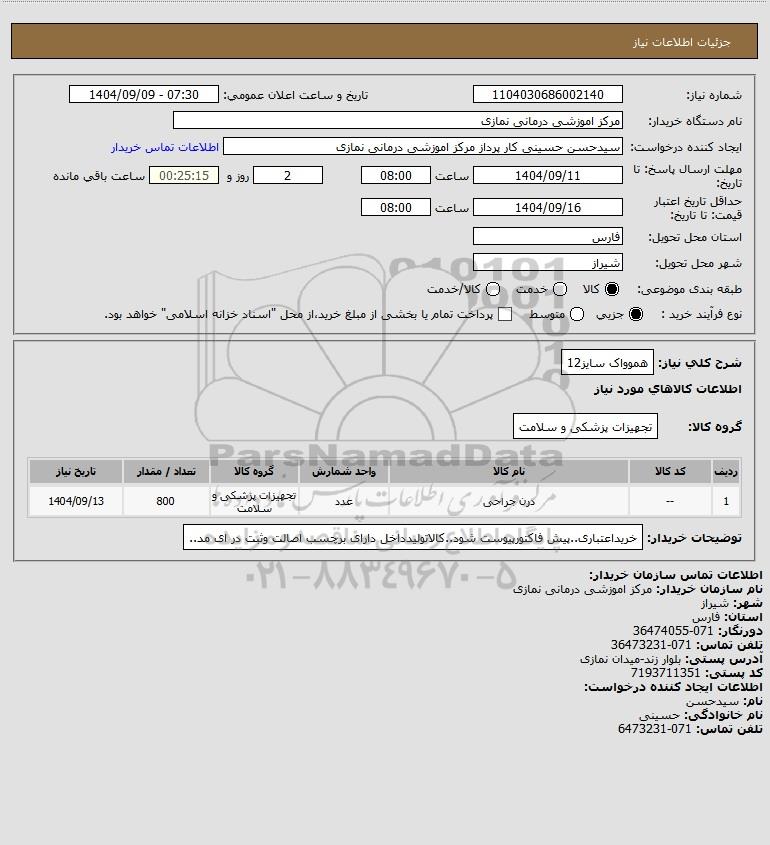Click the family name value حسینی
Image resolution: width=770 pixels, height=845 pixels.
pos(660,715)
